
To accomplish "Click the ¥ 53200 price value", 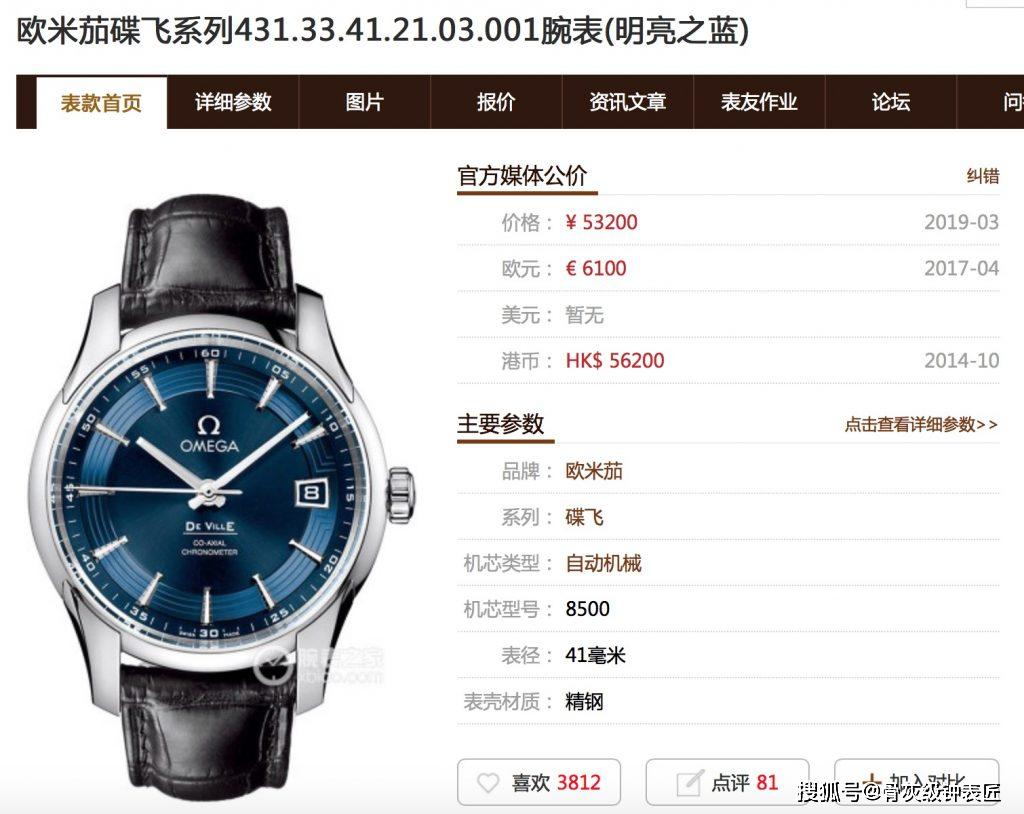I will point(601,222).
